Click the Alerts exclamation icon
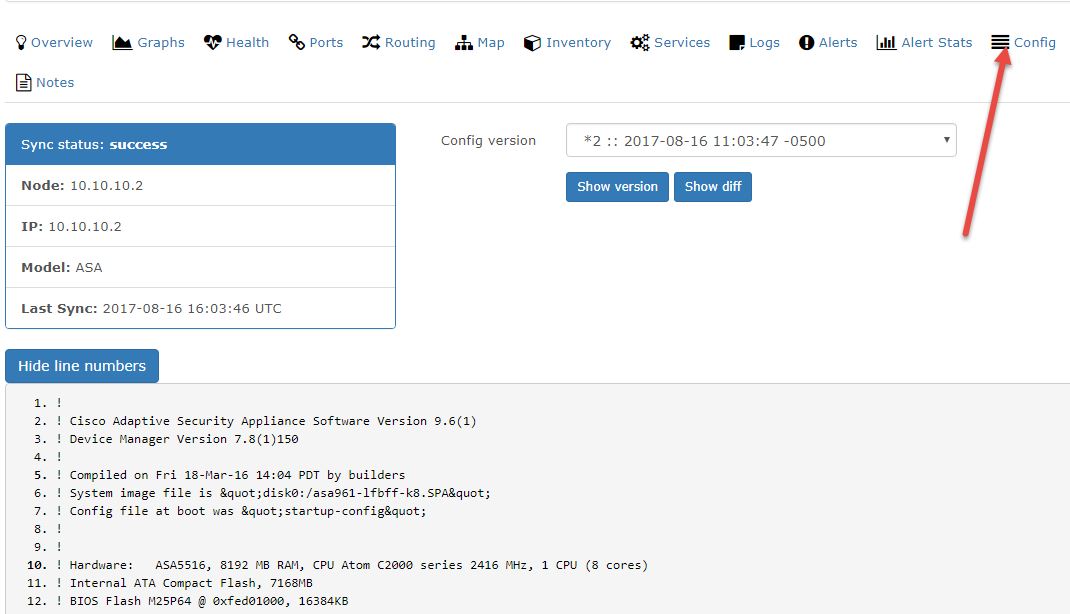1070x614 pixels. pos(806,42)
